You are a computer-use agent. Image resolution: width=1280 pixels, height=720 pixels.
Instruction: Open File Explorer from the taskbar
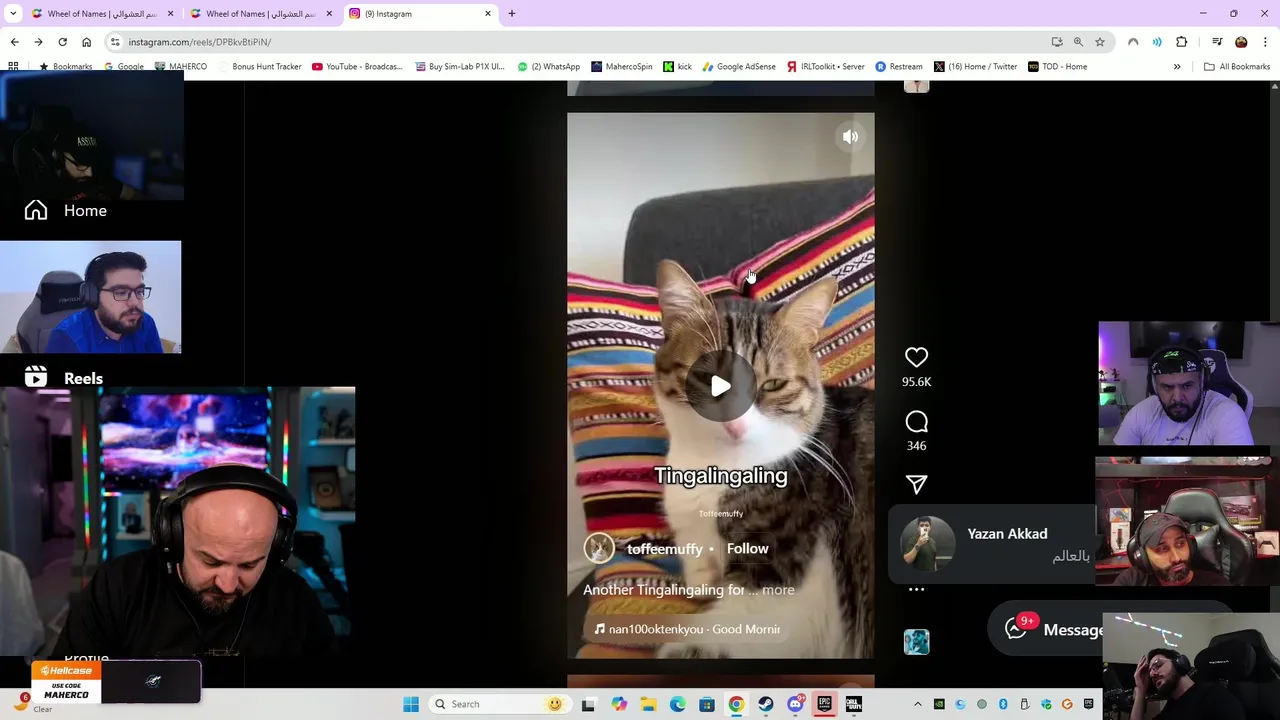pos(648,704)
